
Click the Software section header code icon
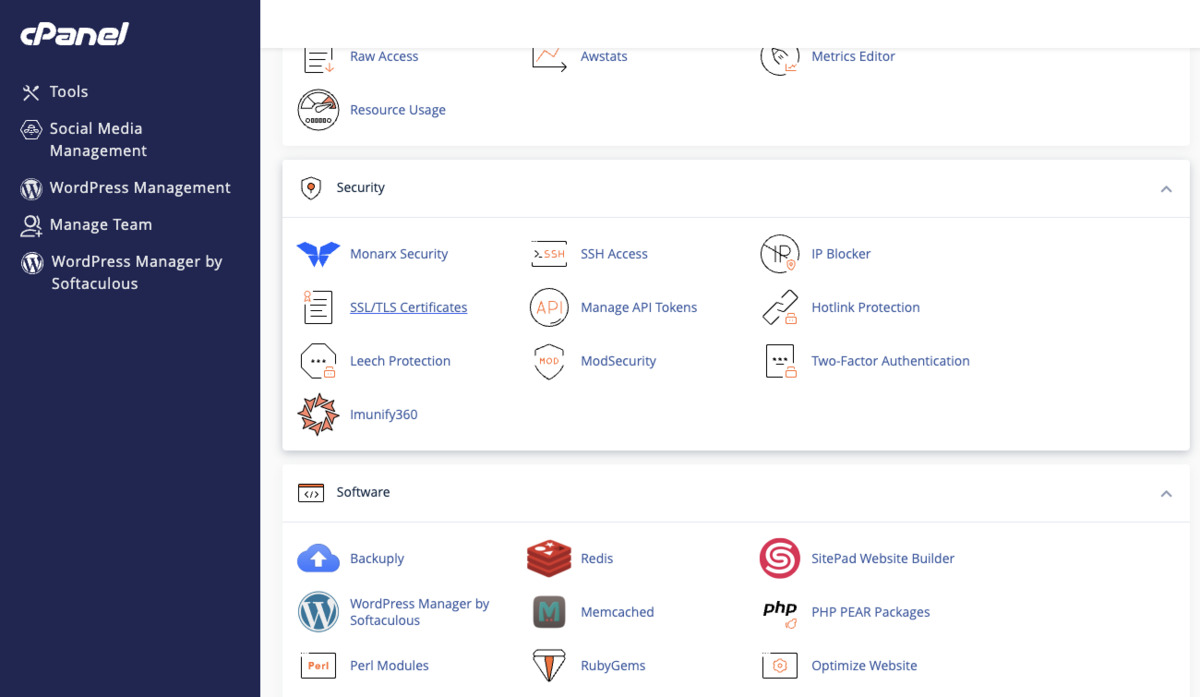pyautogui.click(x=311, y=493)
